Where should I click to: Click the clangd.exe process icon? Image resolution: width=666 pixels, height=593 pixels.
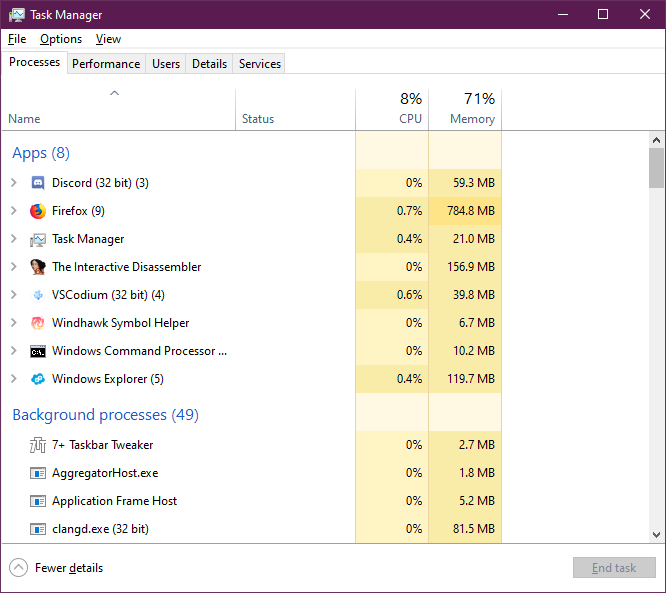[38, 529]
